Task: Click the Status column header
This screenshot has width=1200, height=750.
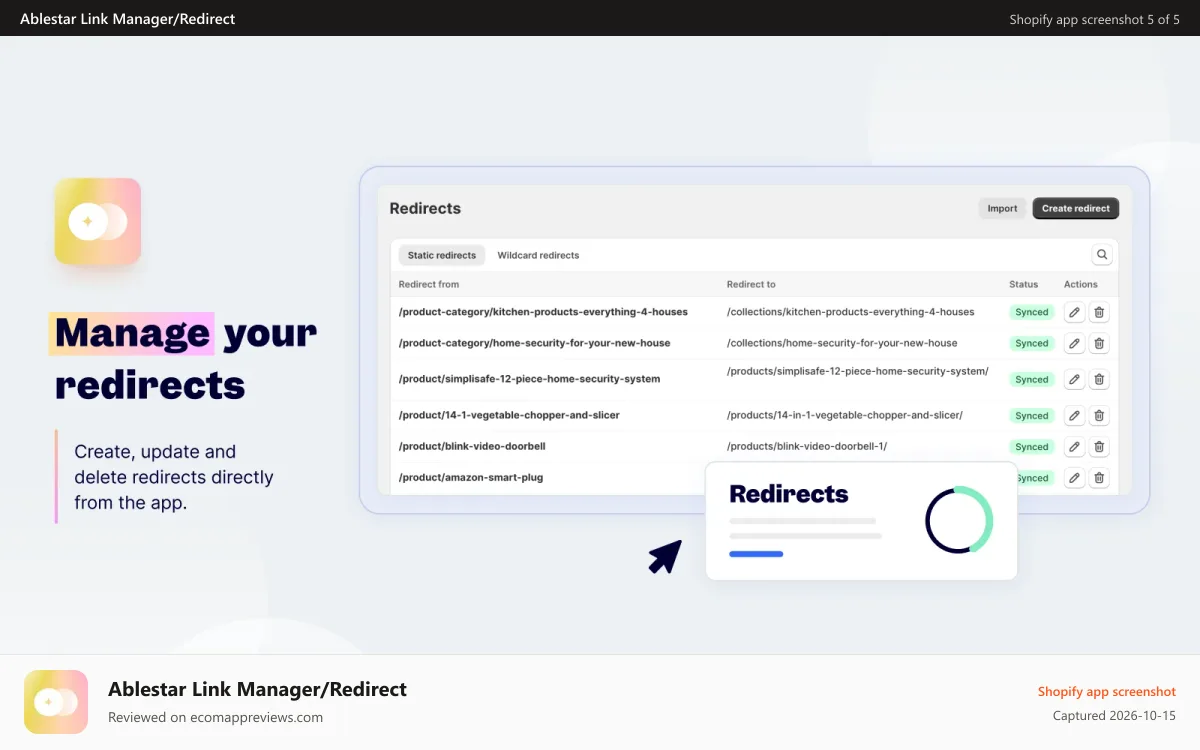Action: tap(1023, 284)
